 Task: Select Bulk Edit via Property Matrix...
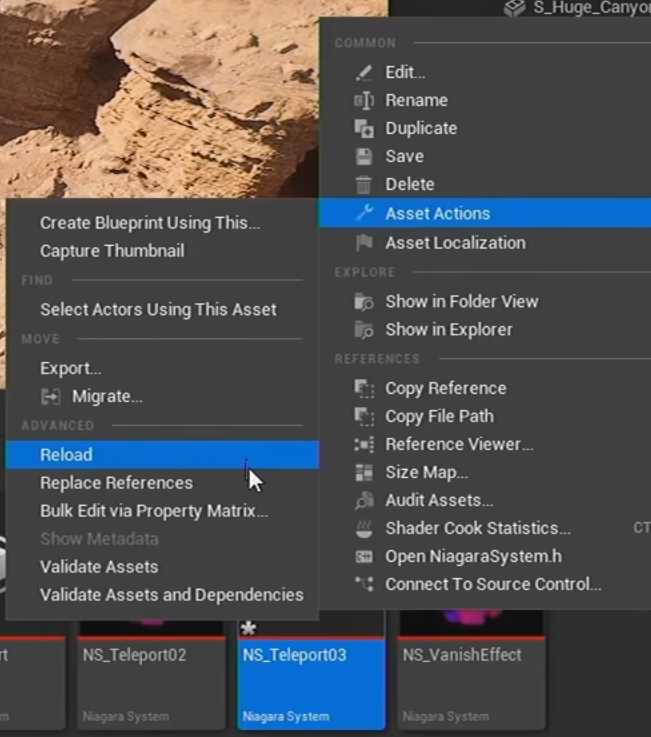tap(162, 511)
